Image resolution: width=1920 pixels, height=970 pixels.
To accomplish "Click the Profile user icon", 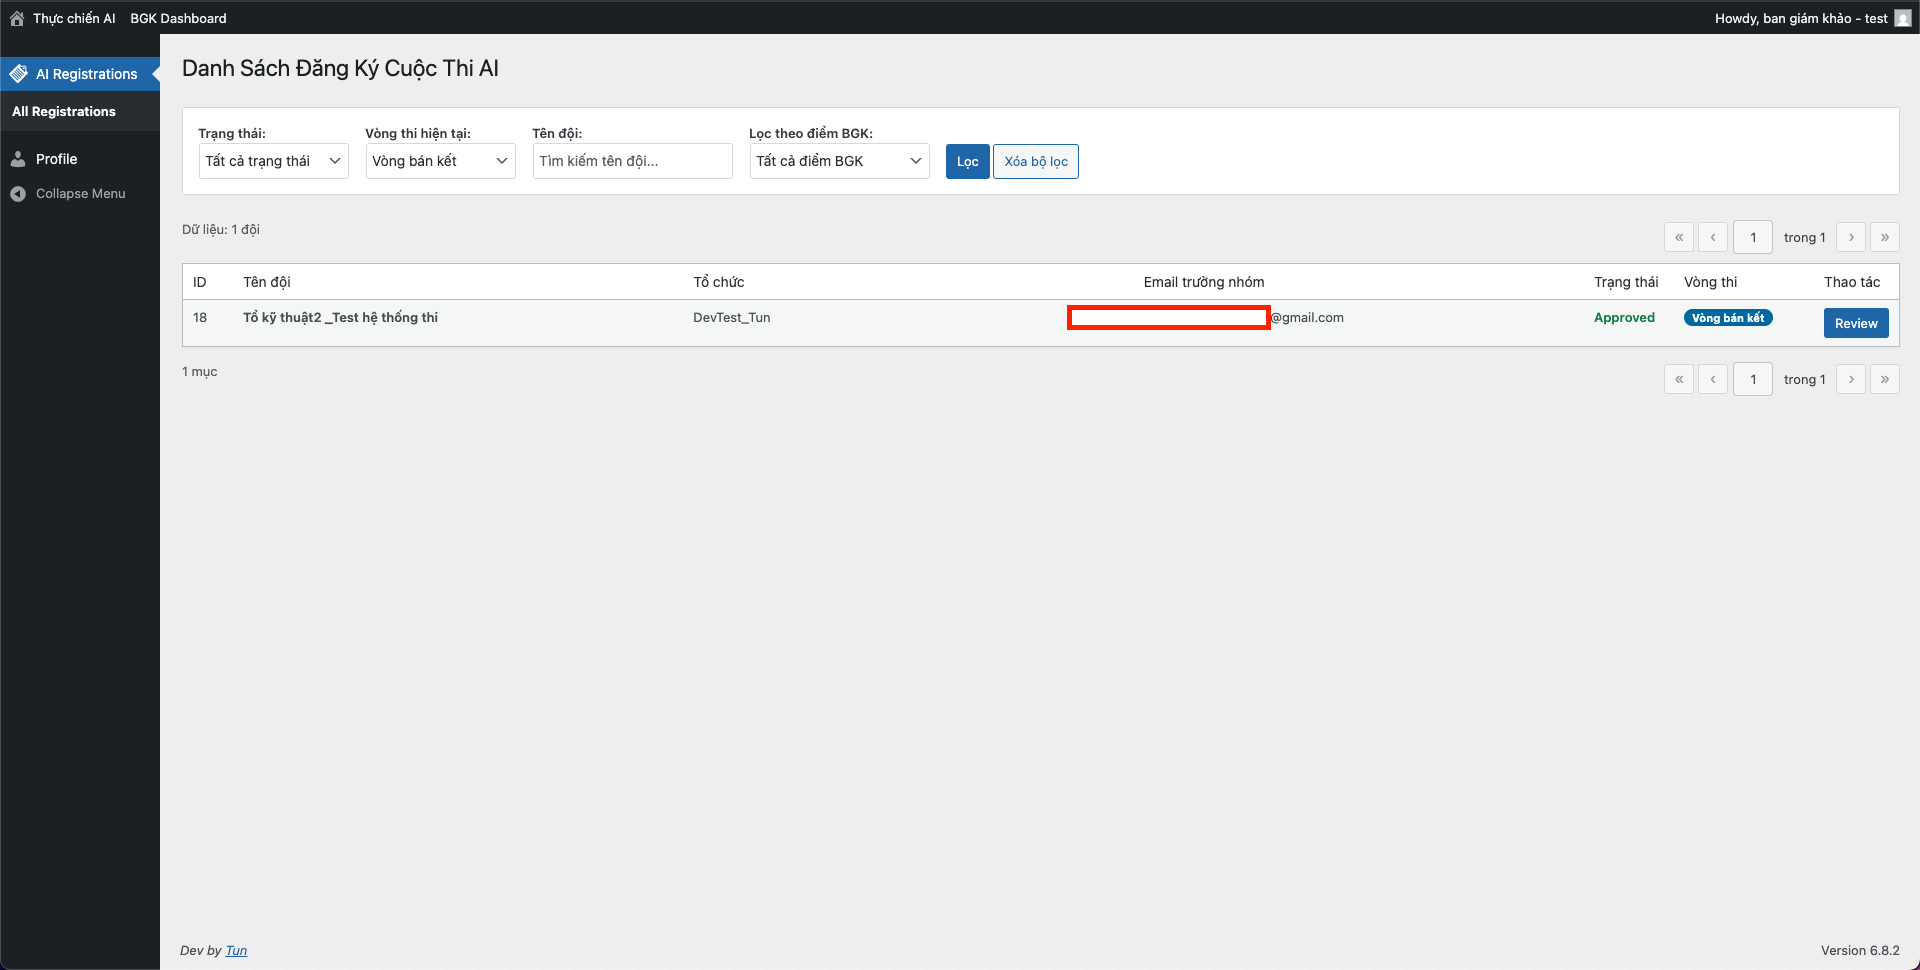I will pos(18,159).
